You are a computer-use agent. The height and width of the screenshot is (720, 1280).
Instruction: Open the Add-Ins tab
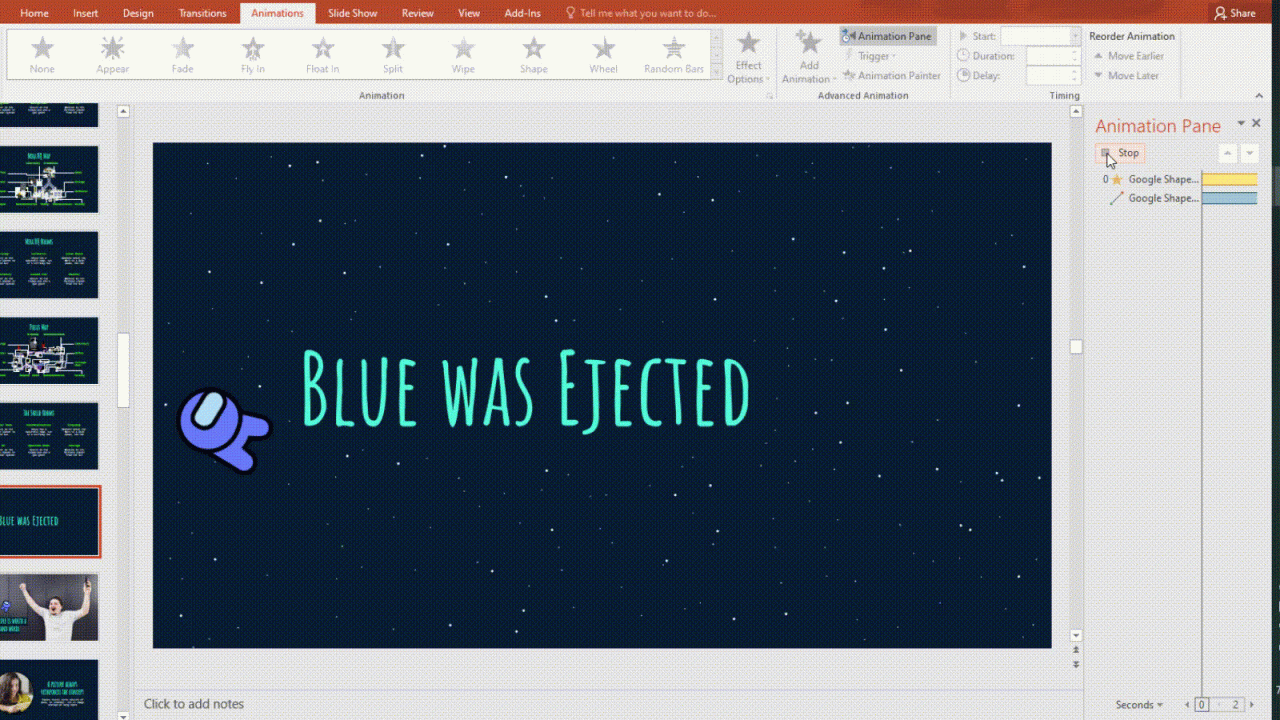click(x=522, y=13)
